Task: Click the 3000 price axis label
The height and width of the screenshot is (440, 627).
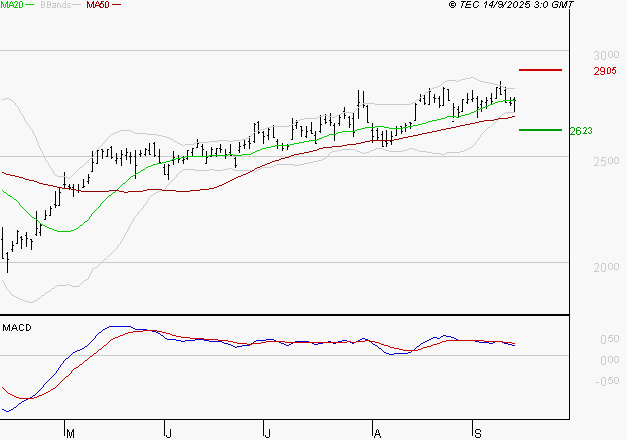Action: coord(606,54)
